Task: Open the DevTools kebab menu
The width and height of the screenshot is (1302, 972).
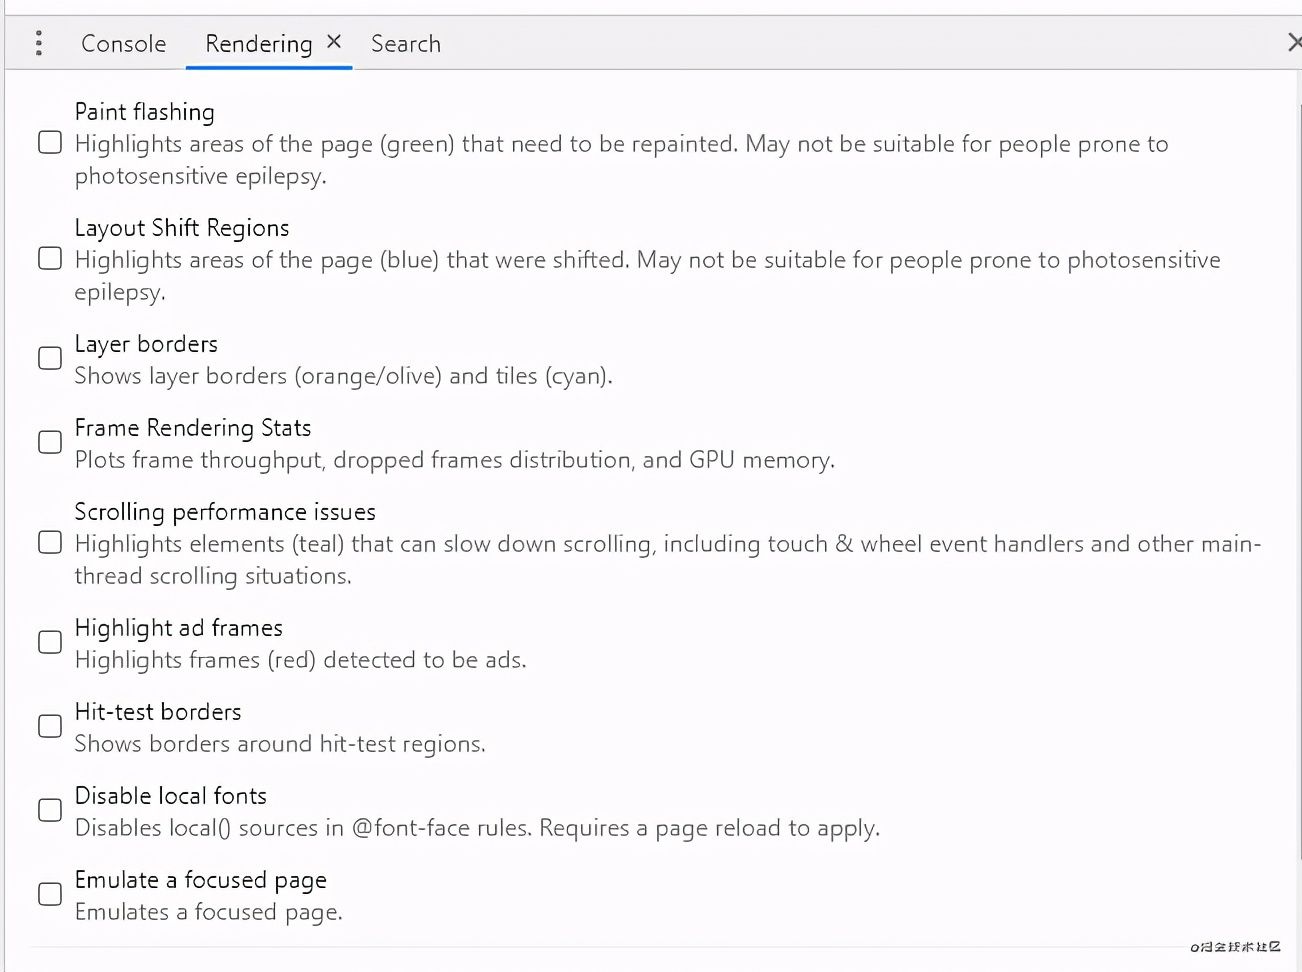Action: click(38, 43)
